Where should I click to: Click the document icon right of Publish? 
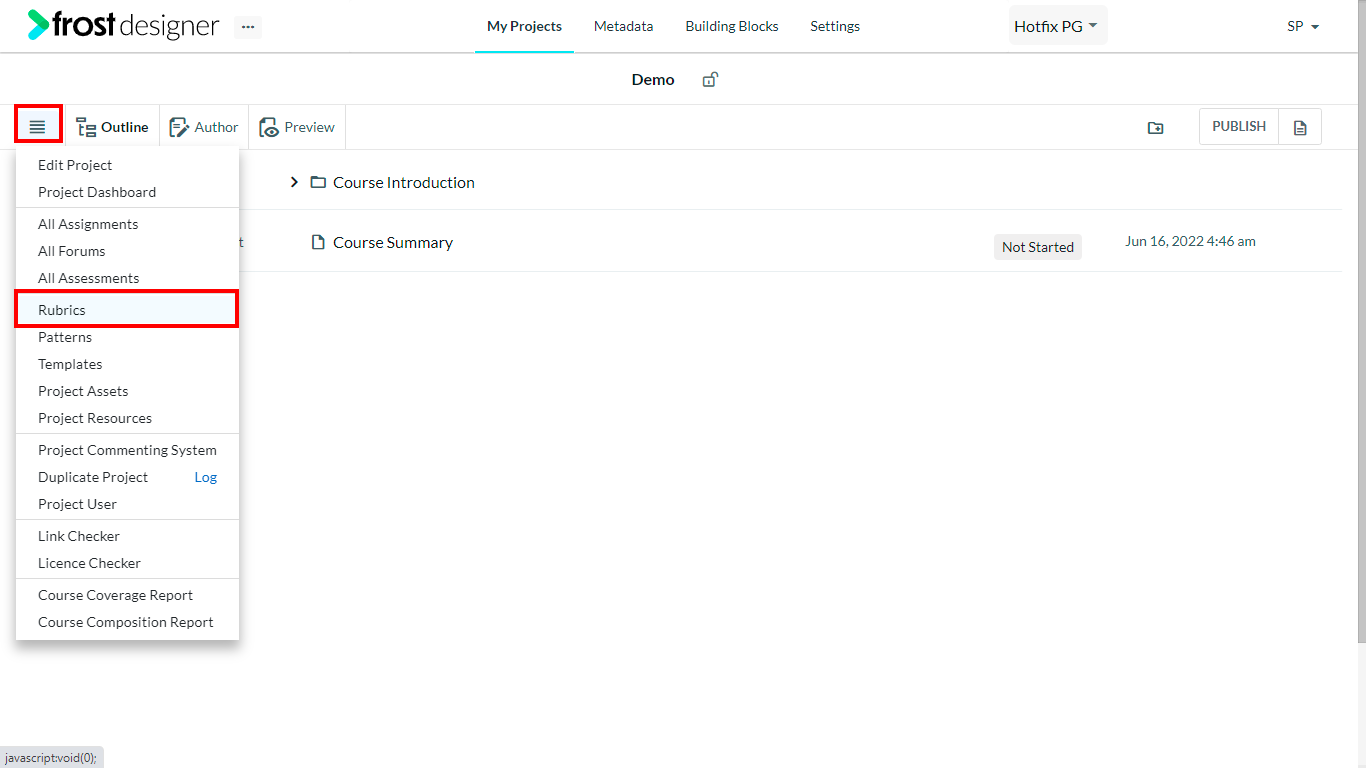tap(1300, 127)
